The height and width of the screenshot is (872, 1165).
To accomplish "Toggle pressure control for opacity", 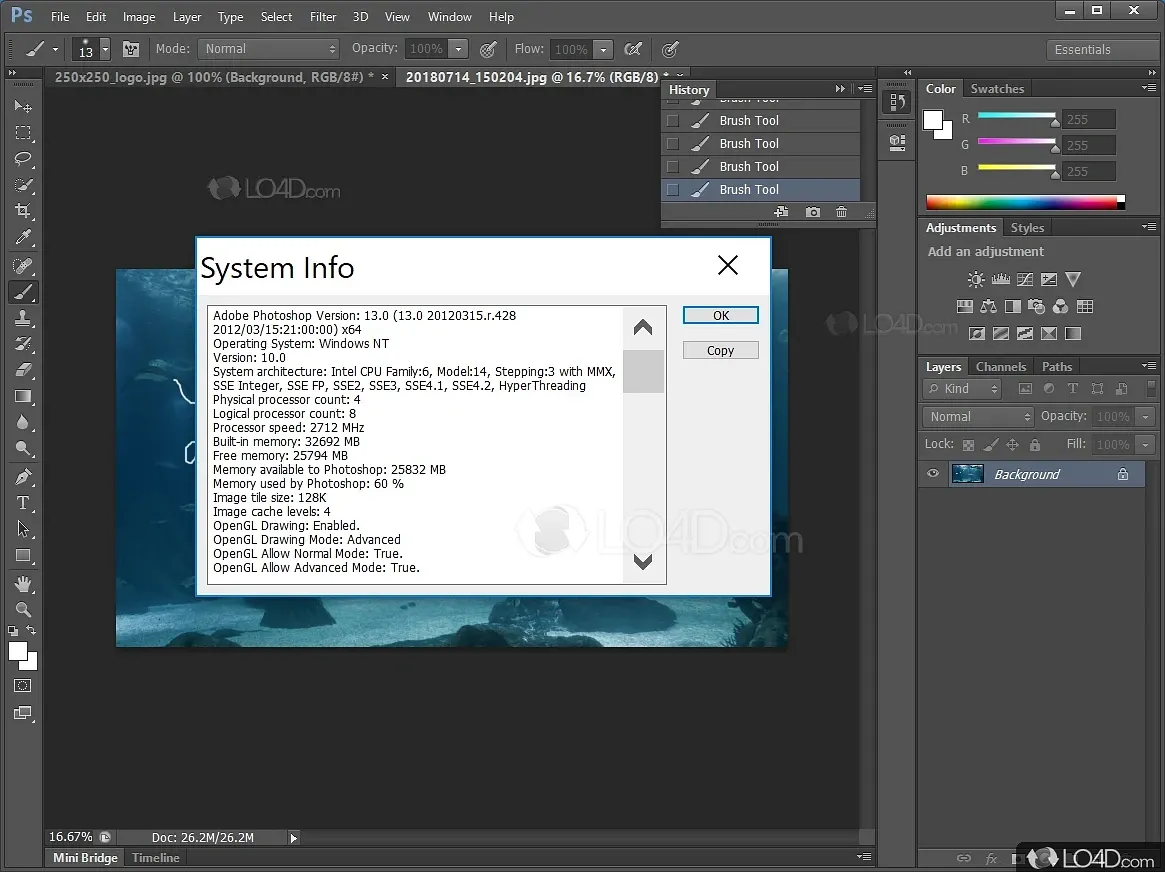I will tap(488, 49).
